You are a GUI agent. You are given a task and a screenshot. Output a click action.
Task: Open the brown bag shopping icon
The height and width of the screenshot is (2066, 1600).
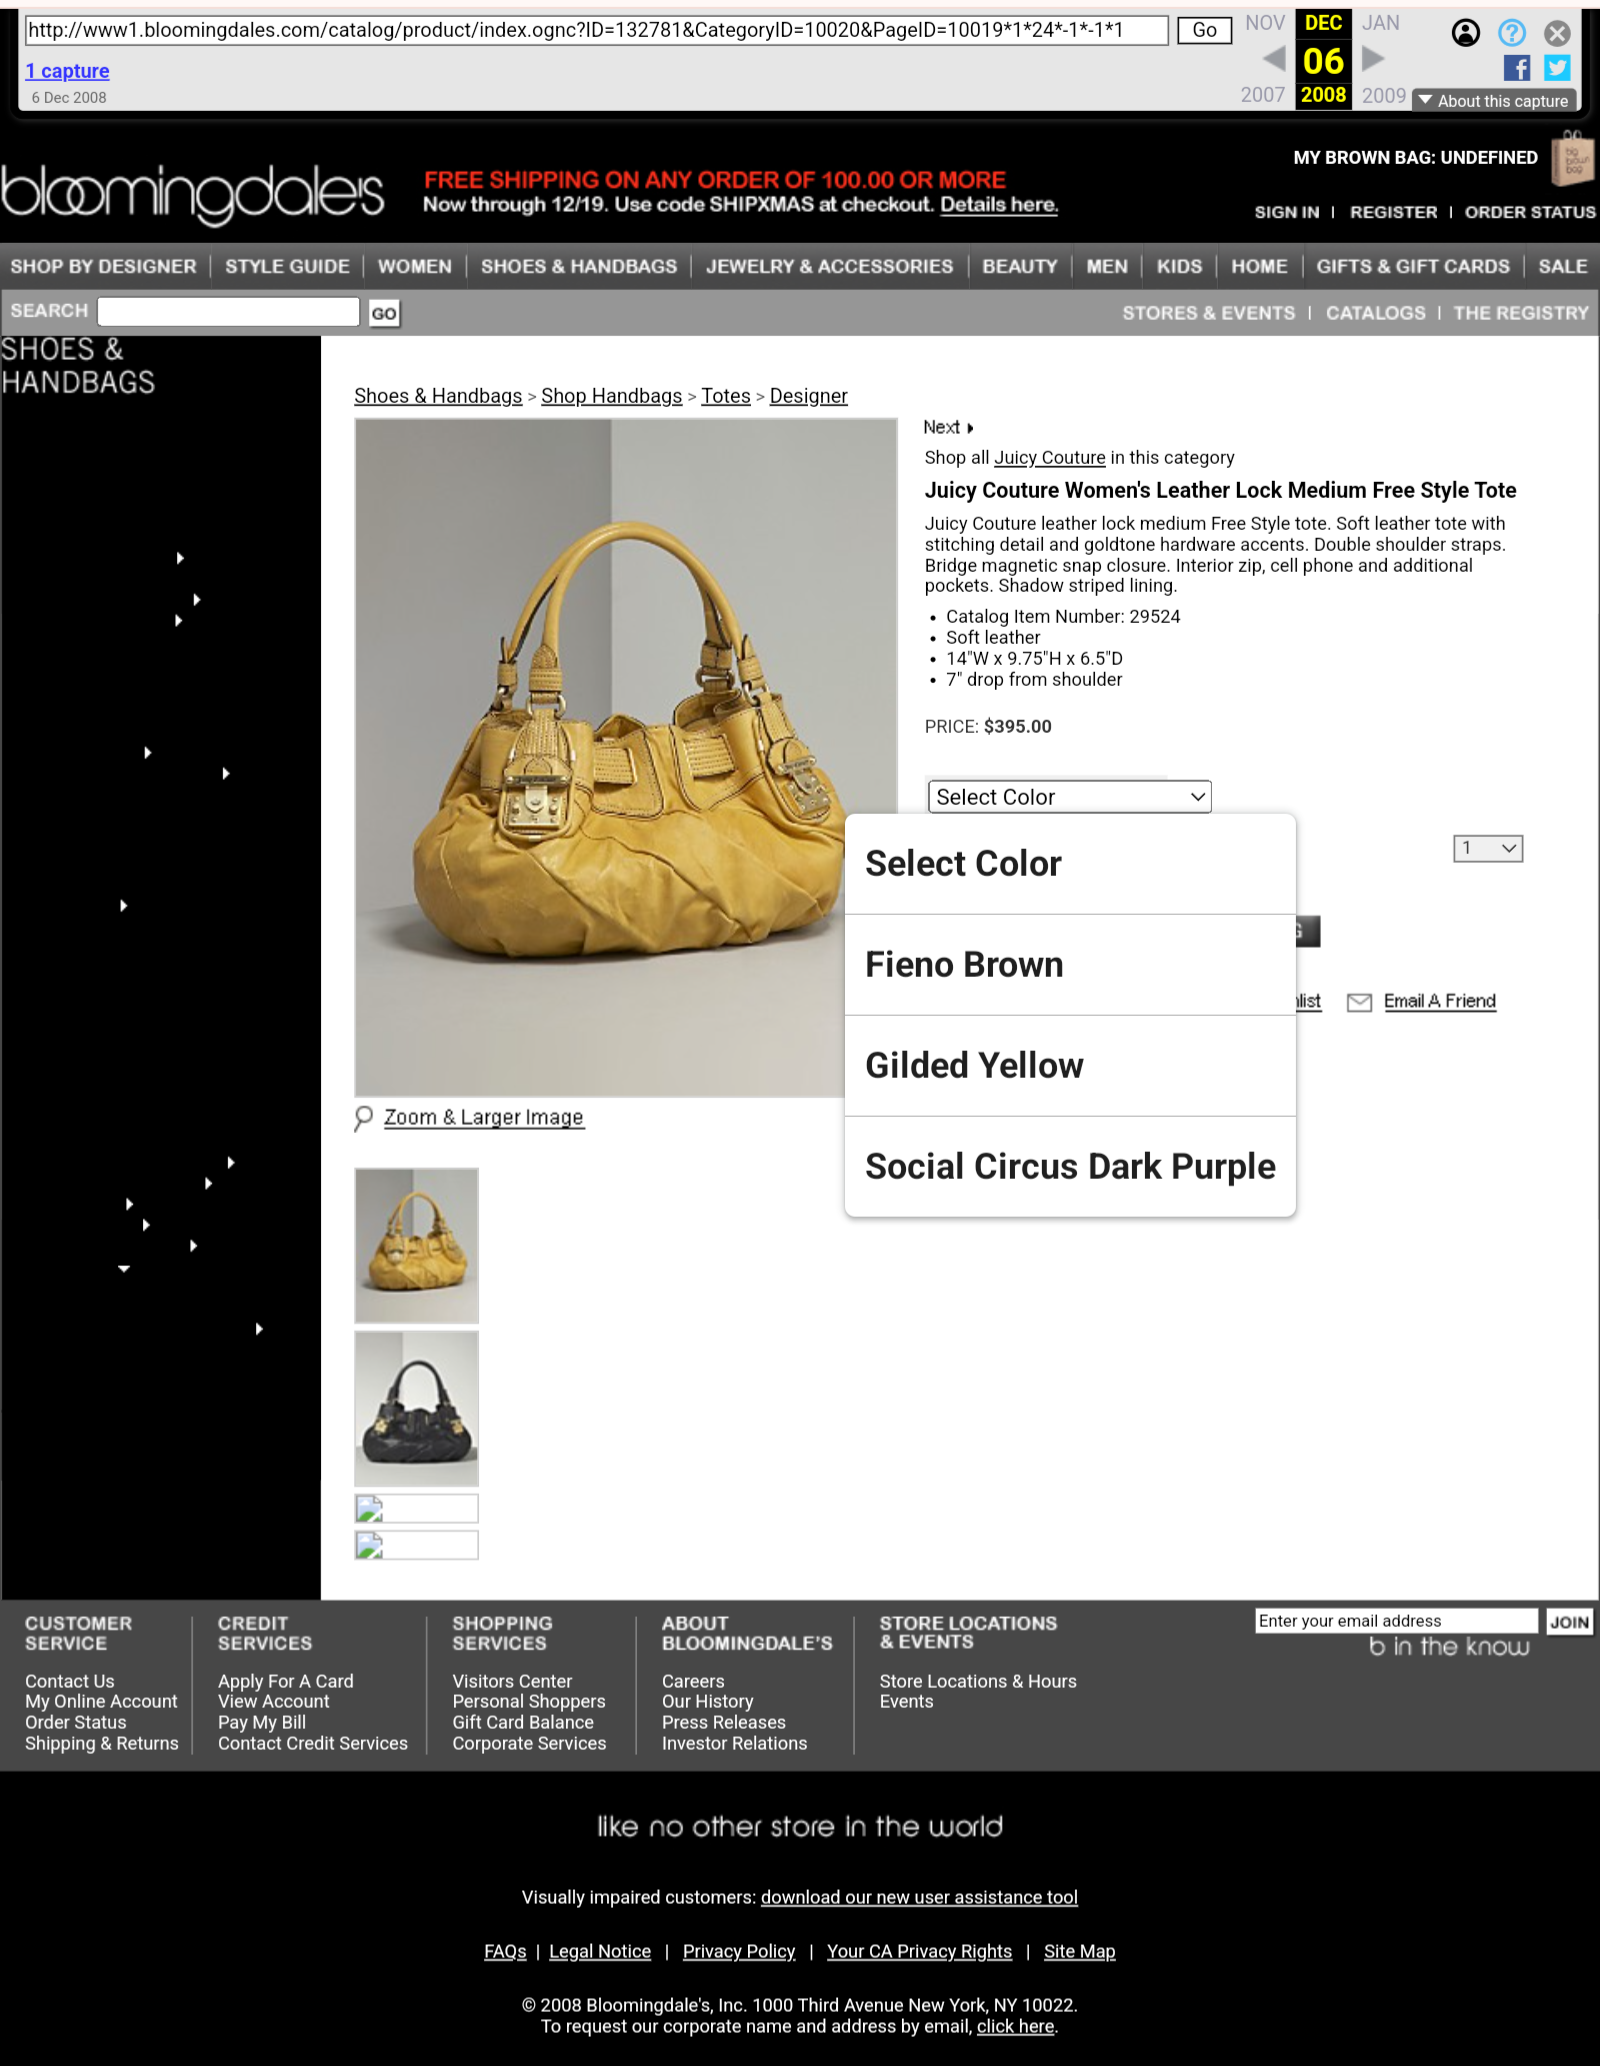(1573, 158)
